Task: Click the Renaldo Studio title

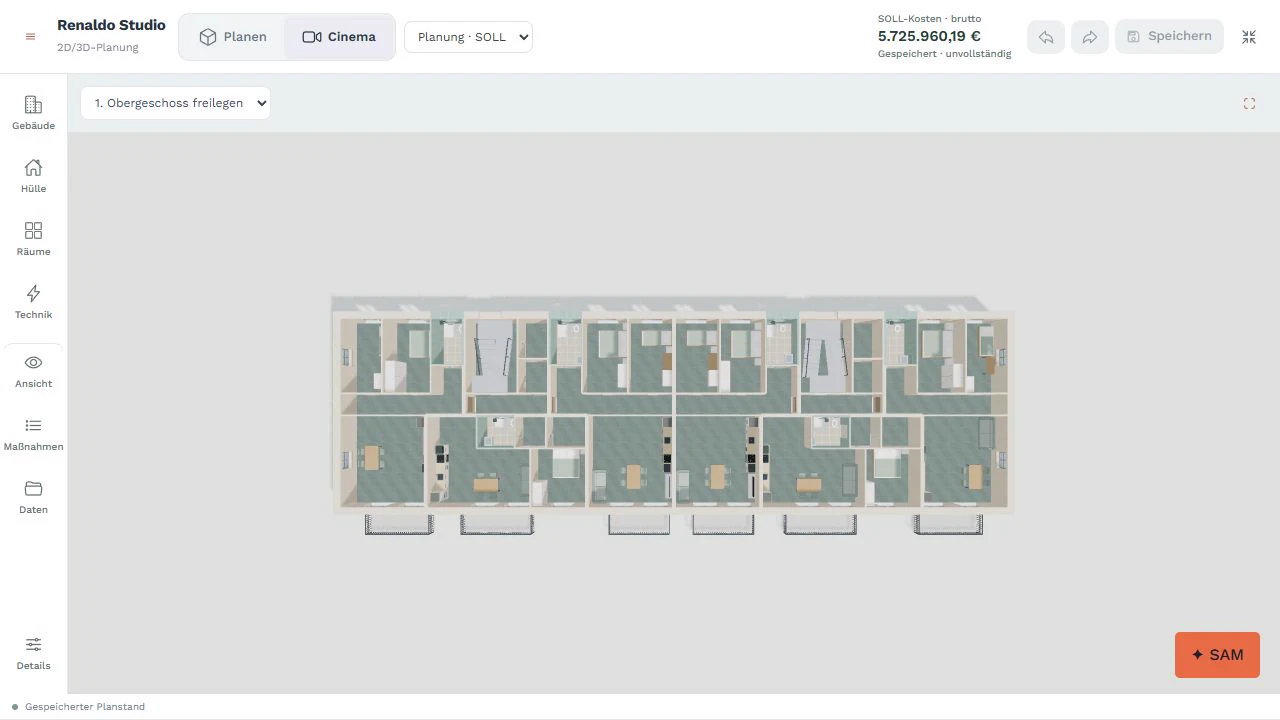Action: (111, 25)
